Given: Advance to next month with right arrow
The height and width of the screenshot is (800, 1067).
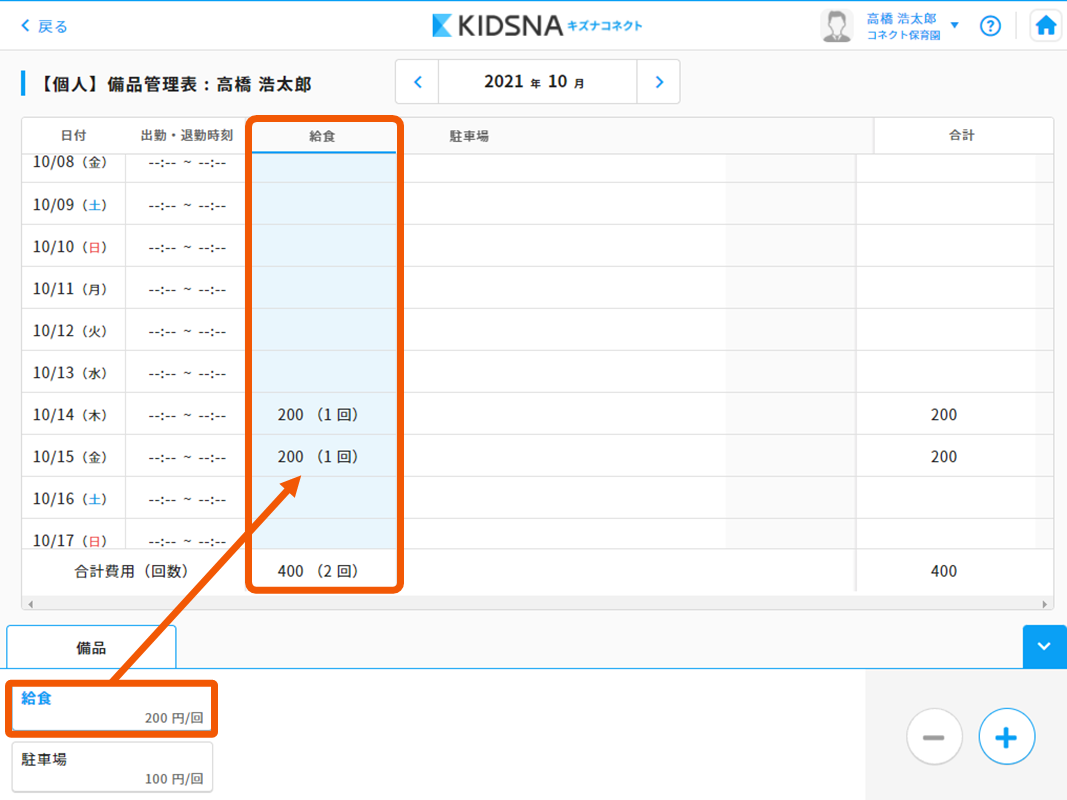Looking at the screenshot, I should [658, 82].
